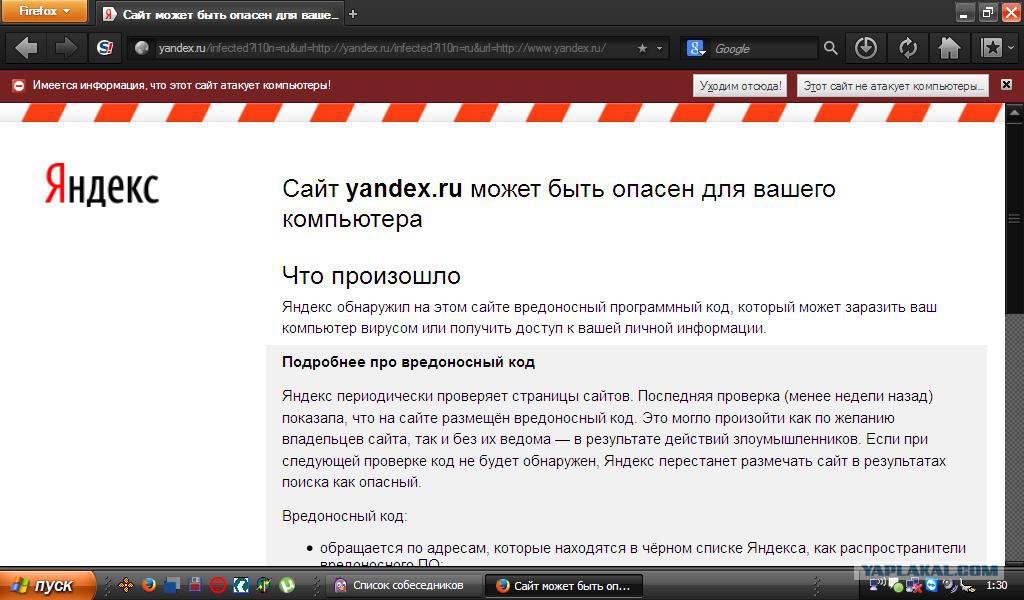Launch the red globe quick launch icon
This screenshot has height=600, width=1024.
[217, 585]
